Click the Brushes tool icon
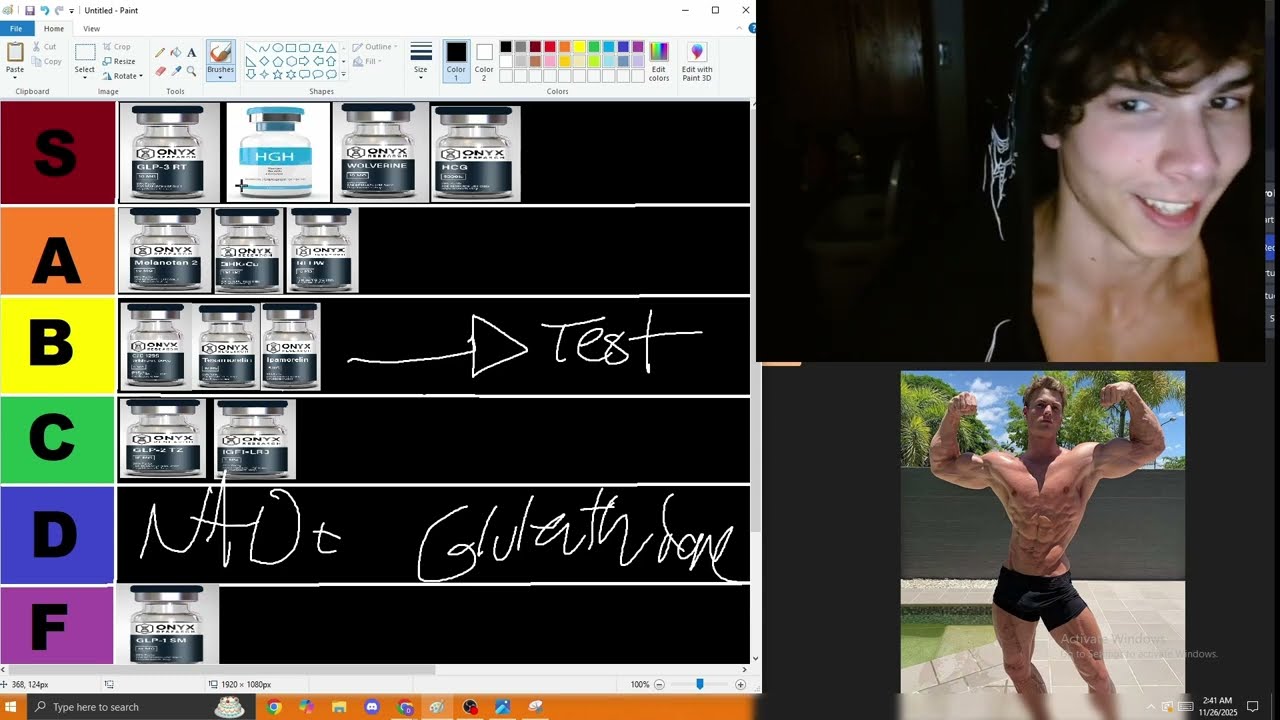 pyautogui.click(x=220, y=53)
